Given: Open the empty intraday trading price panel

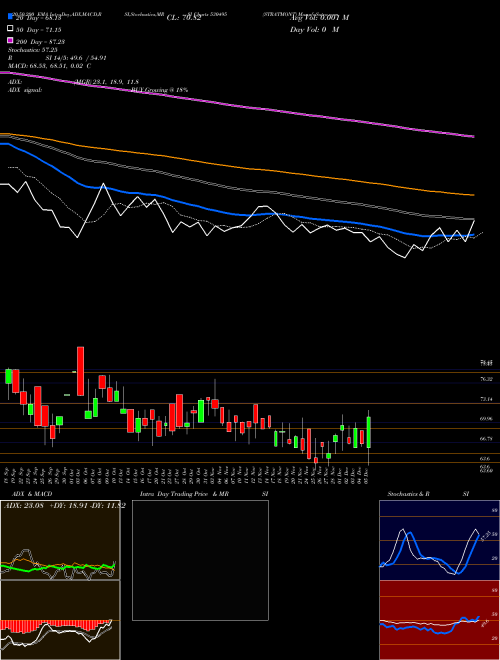Looking at the screenshot, I should (200, 560).
